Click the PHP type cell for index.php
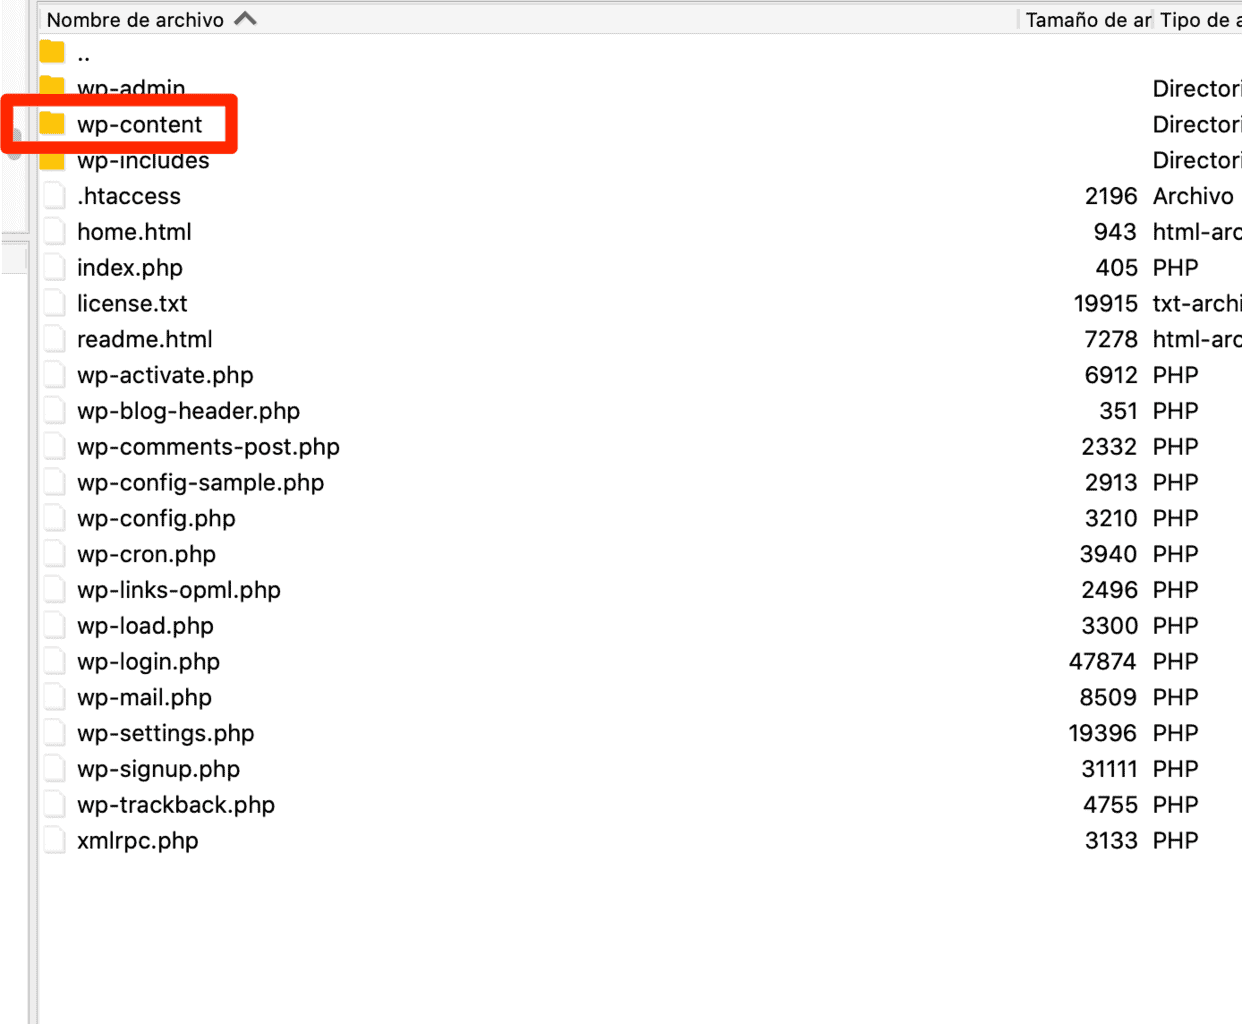Image resolution: width=1242 pixels, height=1024 pixels. click(x=1175, y=268)
